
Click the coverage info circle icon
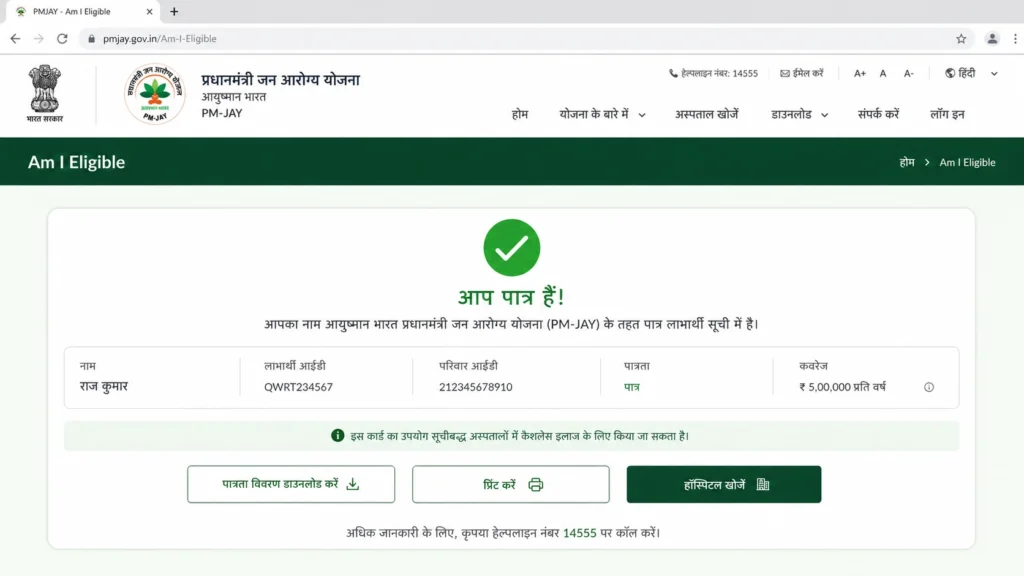tap(929, 387)
